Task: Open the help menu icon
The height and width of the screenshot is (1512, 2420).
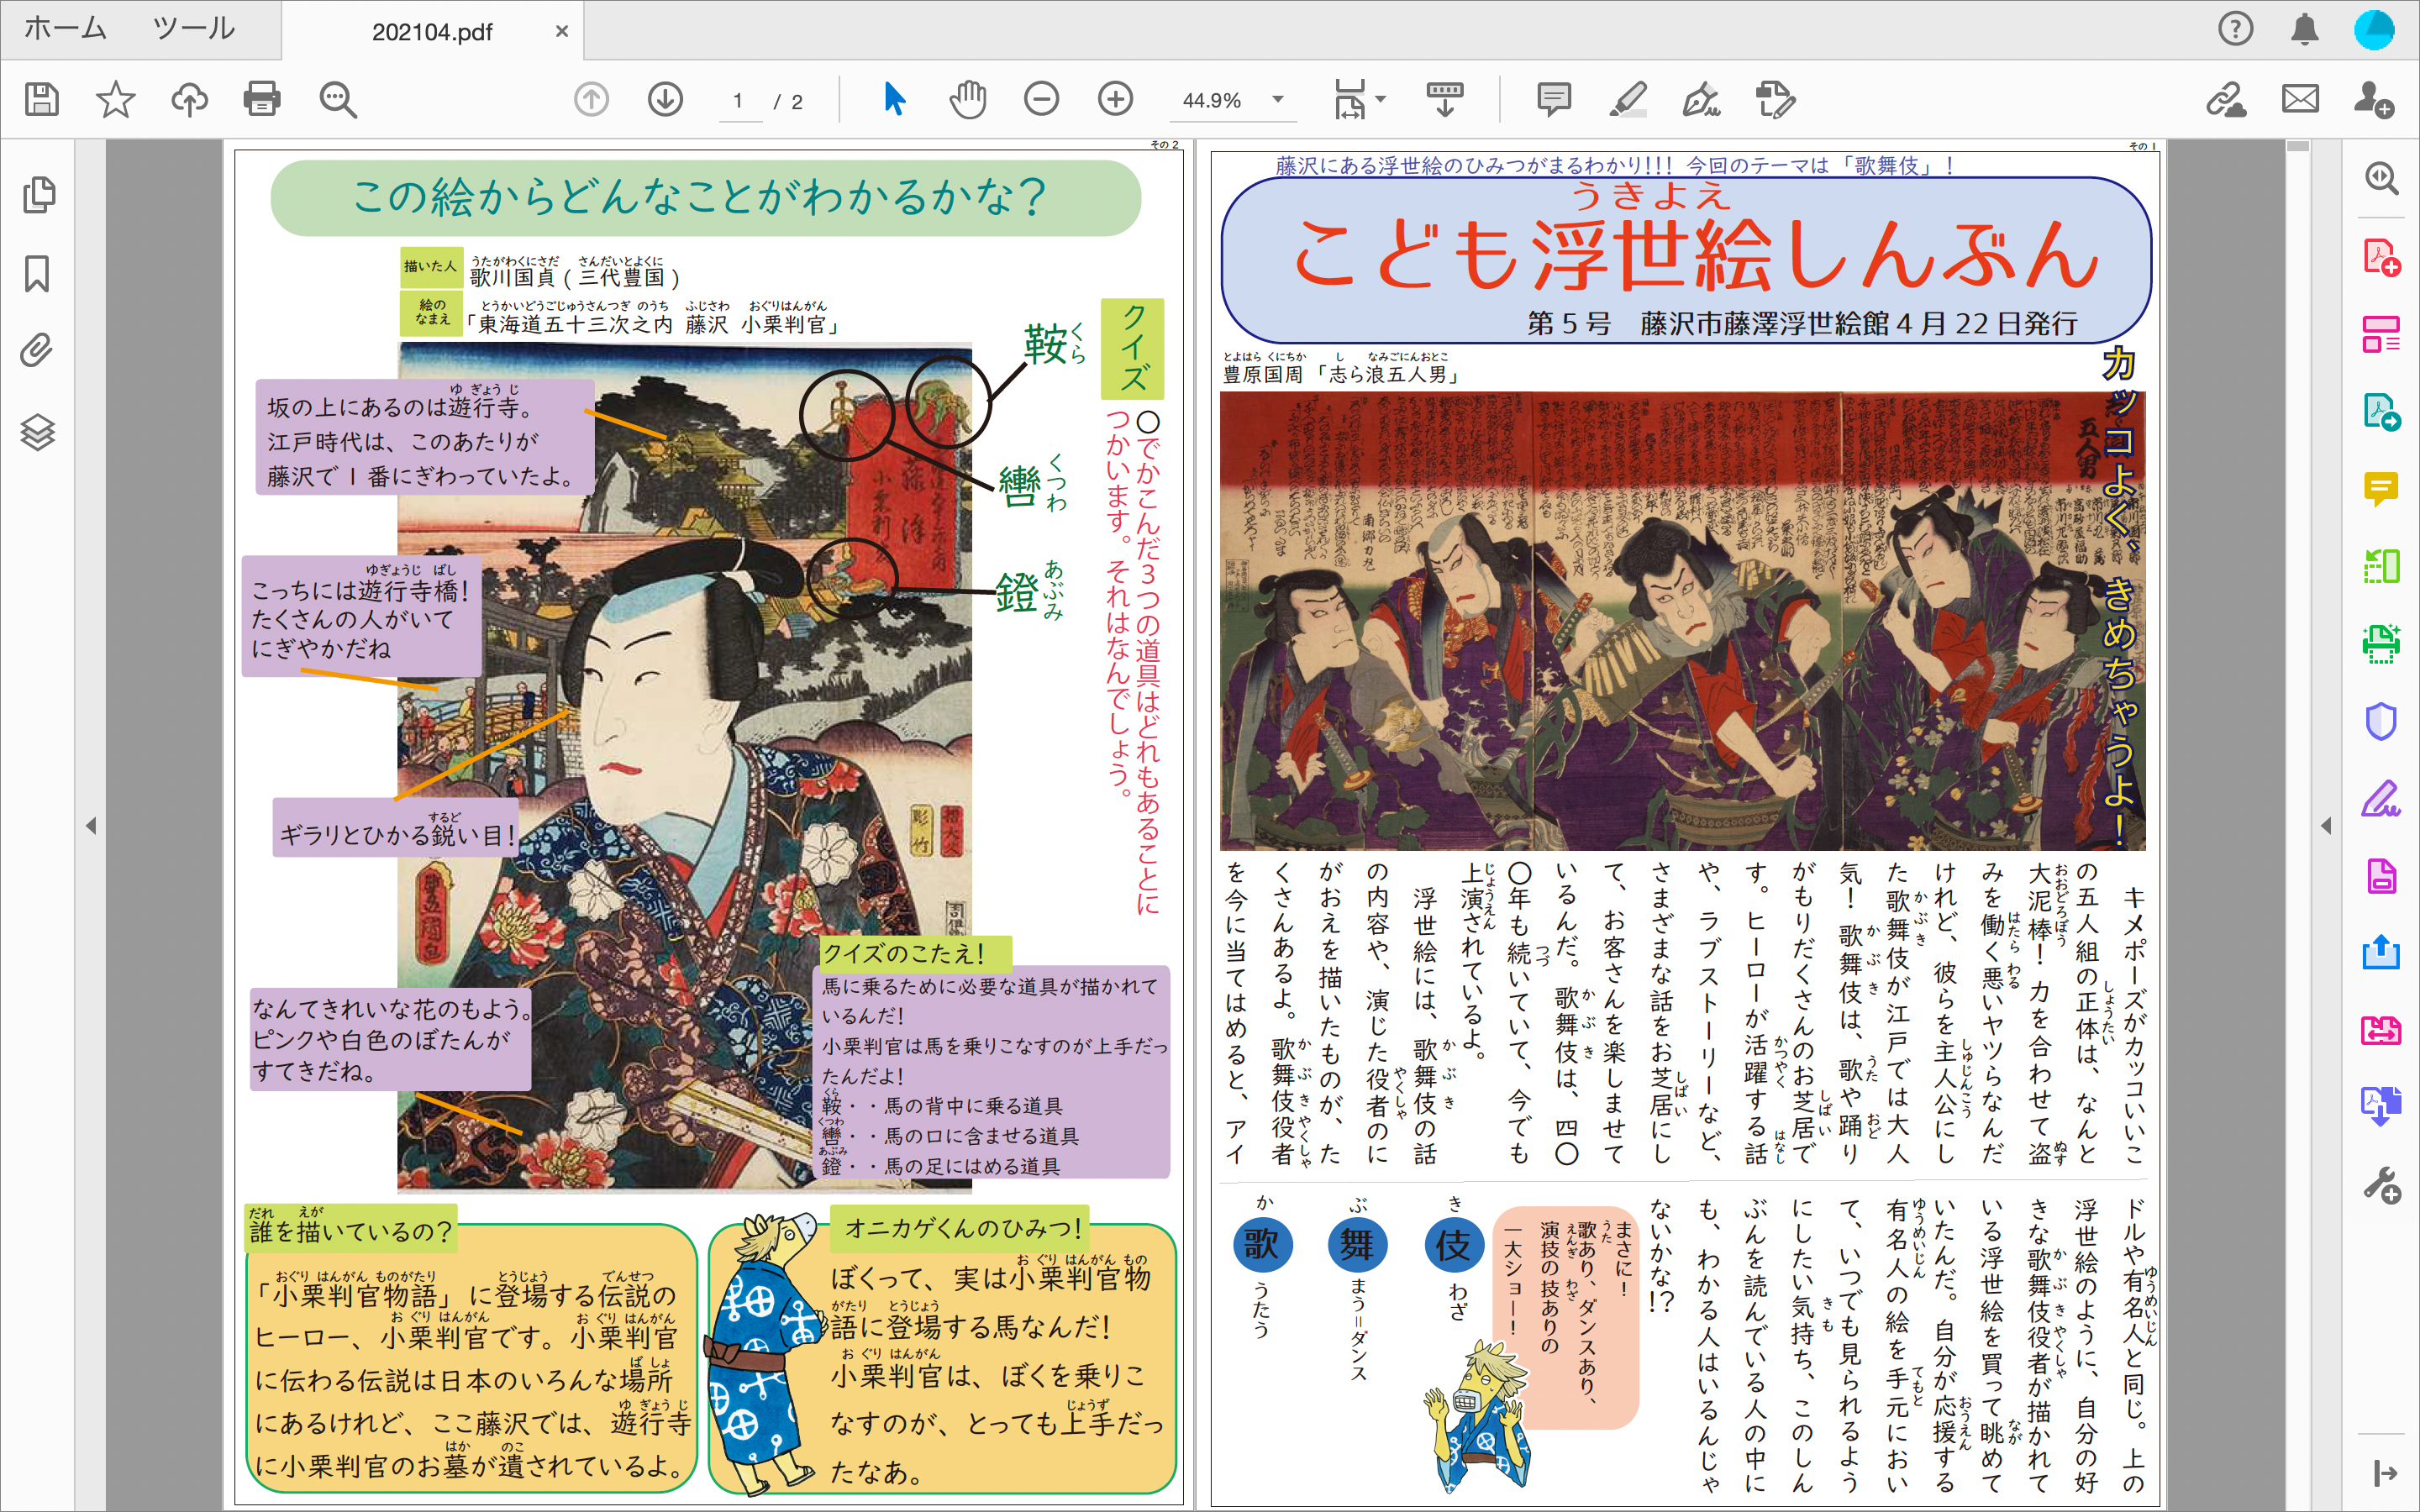Action: pos(2235,29)
